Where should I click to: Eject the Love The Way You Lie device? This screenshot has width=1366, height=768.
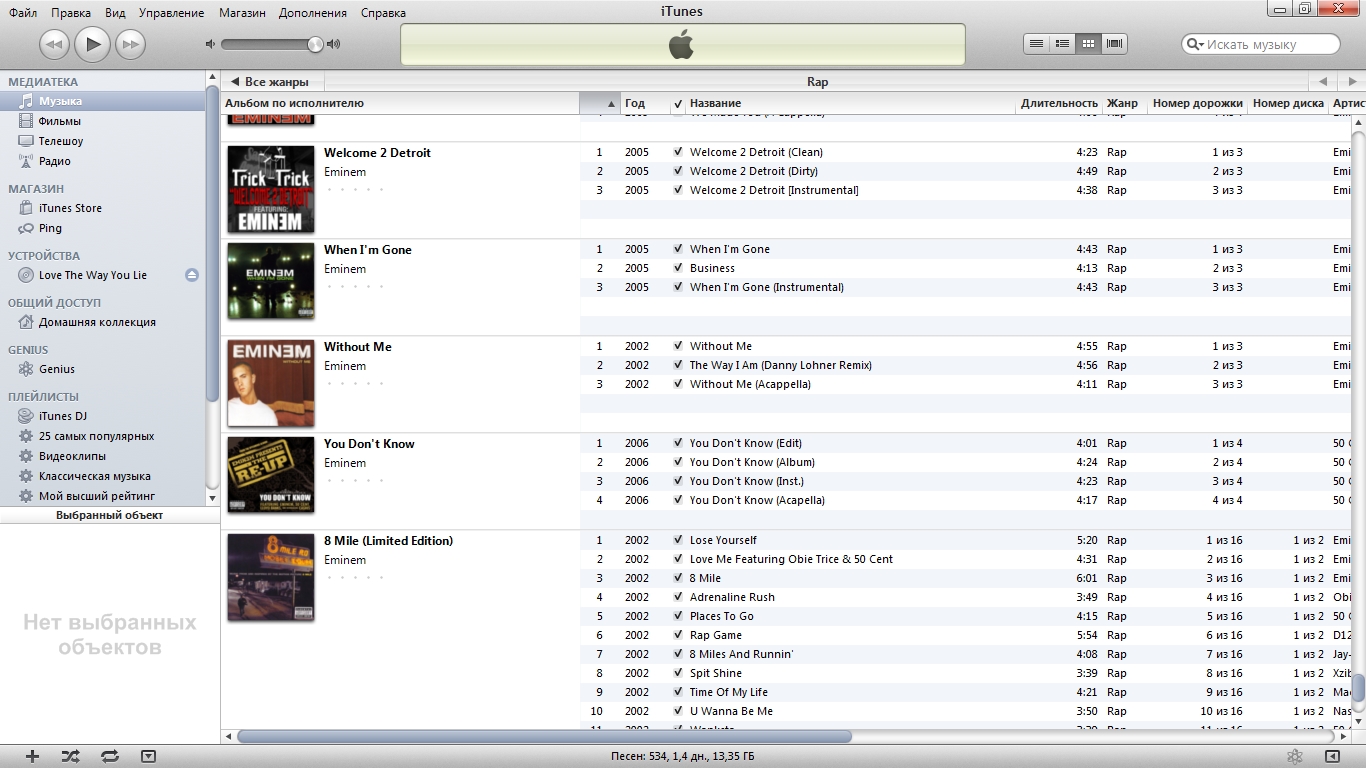(x=192, y=275)
